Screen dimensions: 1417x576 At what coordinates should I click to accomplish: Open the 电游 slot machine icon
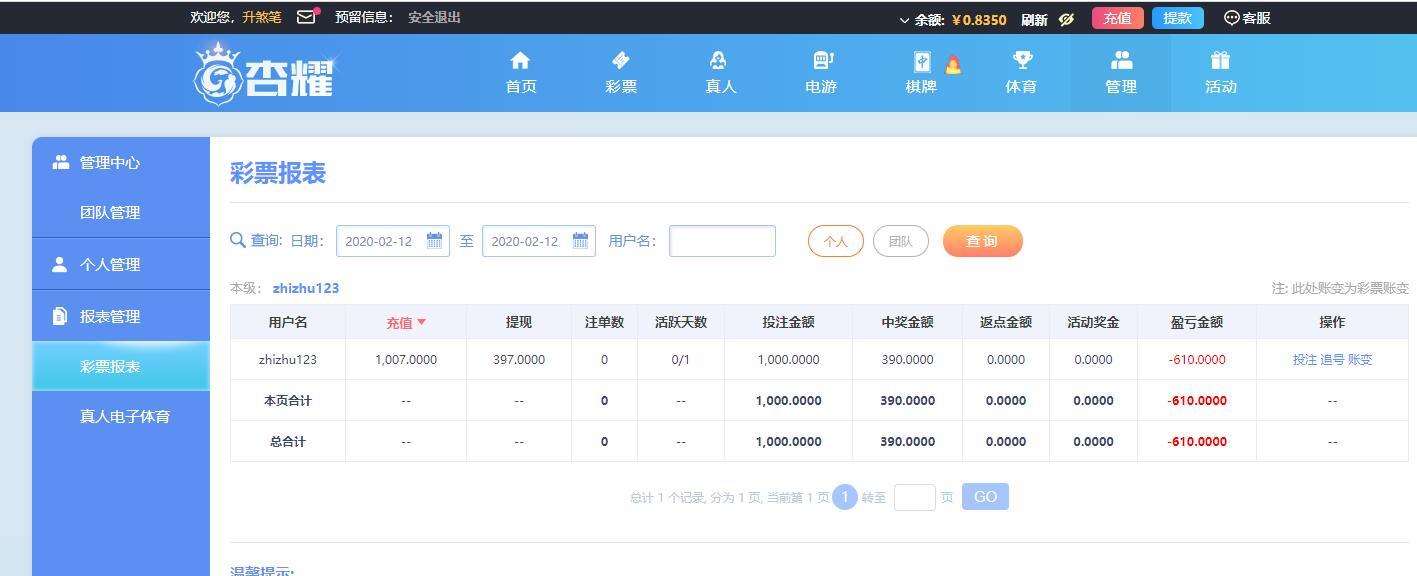click(821, 61)
